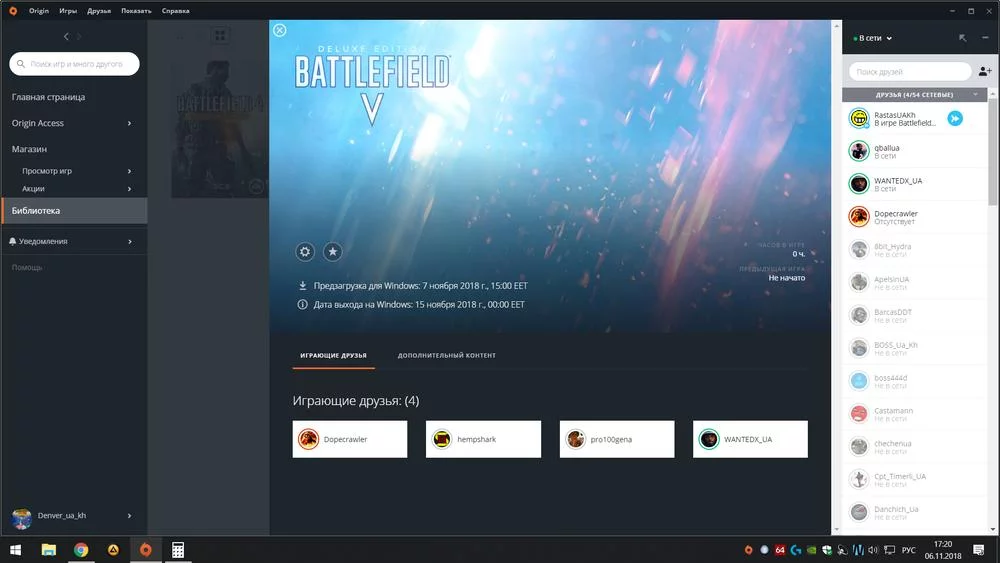The width and height of the screenshot is (1000, 563).
Task: Go back with the navigation arrow
Action: (66, 36)
